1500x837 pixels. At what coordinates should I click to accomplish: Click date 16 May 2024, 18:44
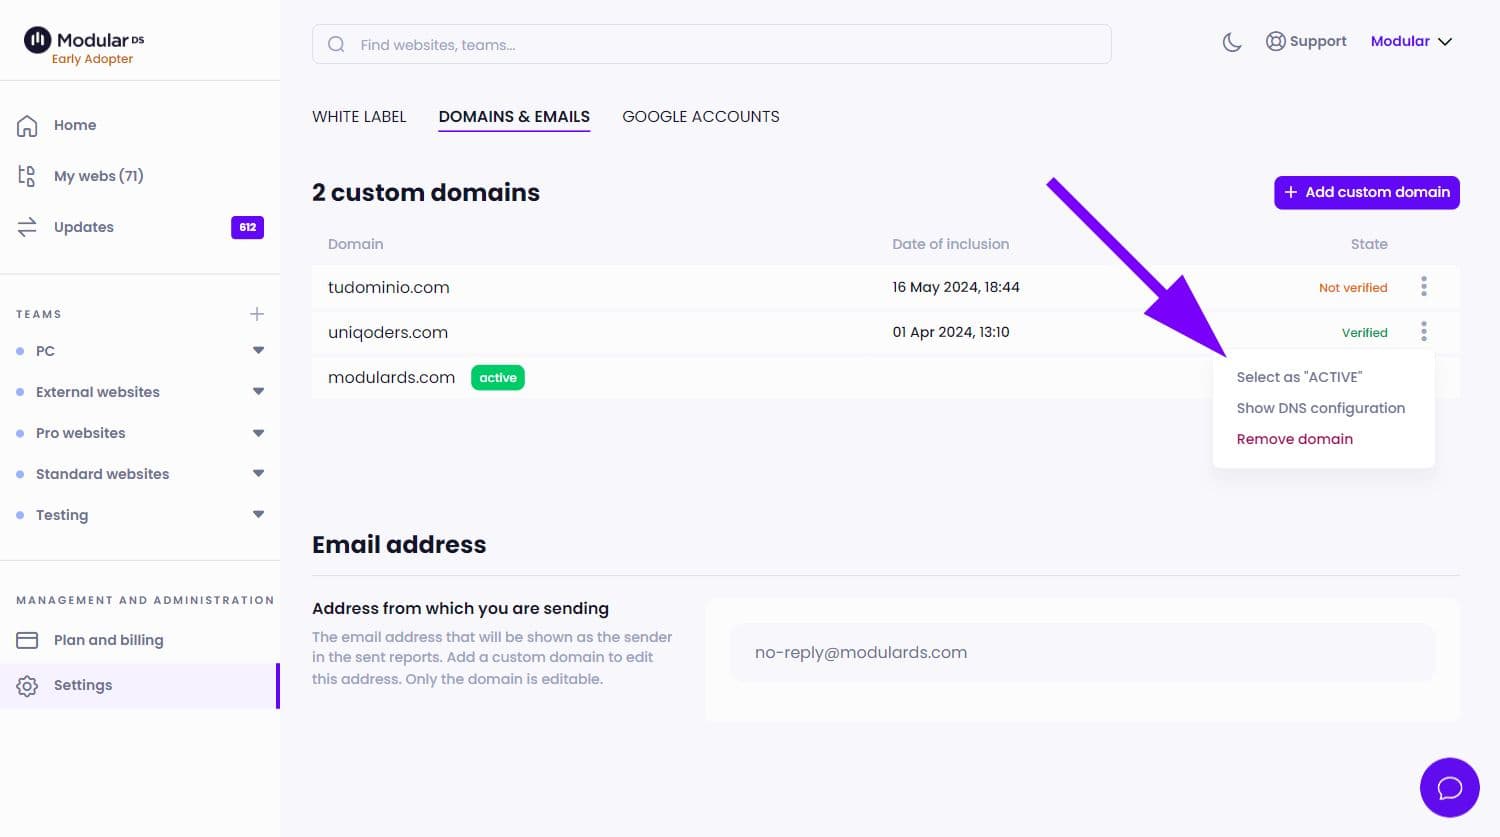pos(955,287)
